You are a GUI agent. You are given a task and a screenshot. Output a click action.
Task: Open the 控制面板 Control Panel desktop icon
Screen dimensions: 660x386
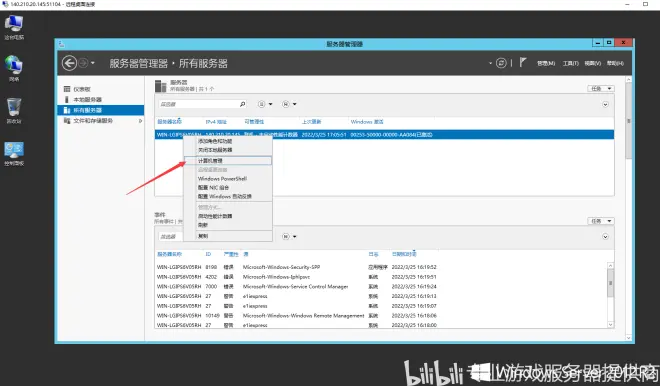click(14, 154)
